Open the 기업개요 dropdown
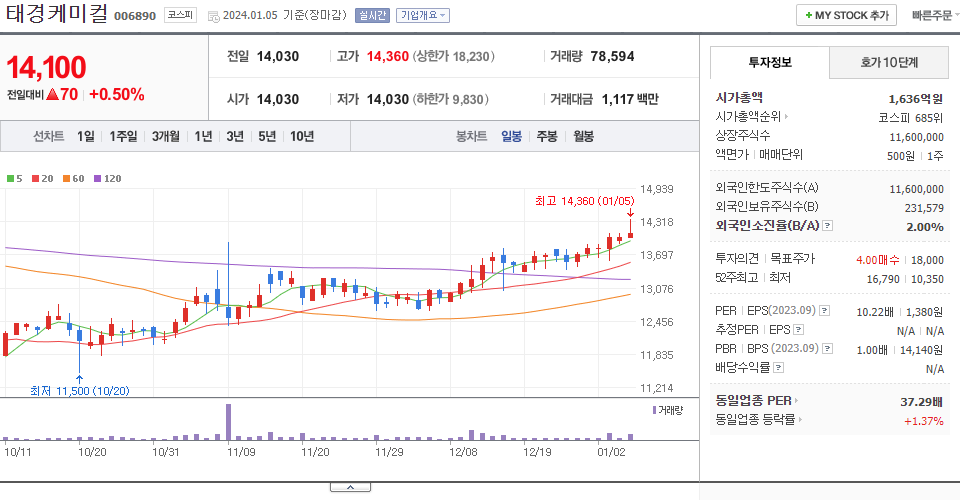960x500 pixels. [422, 15]
